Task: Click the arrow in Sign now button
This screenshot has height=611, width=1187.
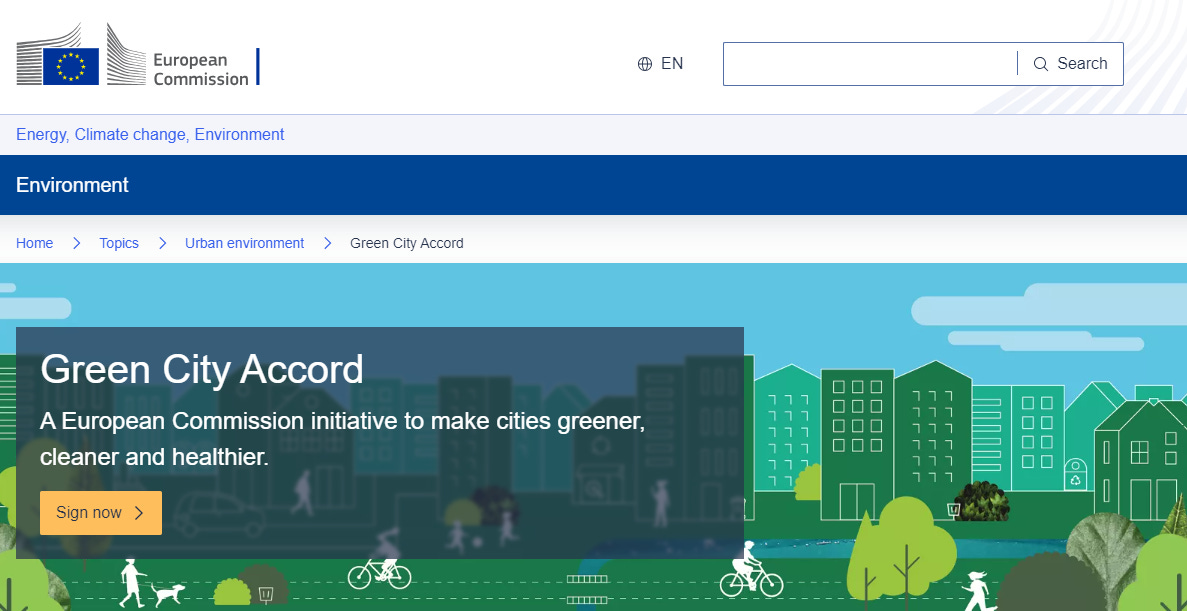Action: pos(139,513)
